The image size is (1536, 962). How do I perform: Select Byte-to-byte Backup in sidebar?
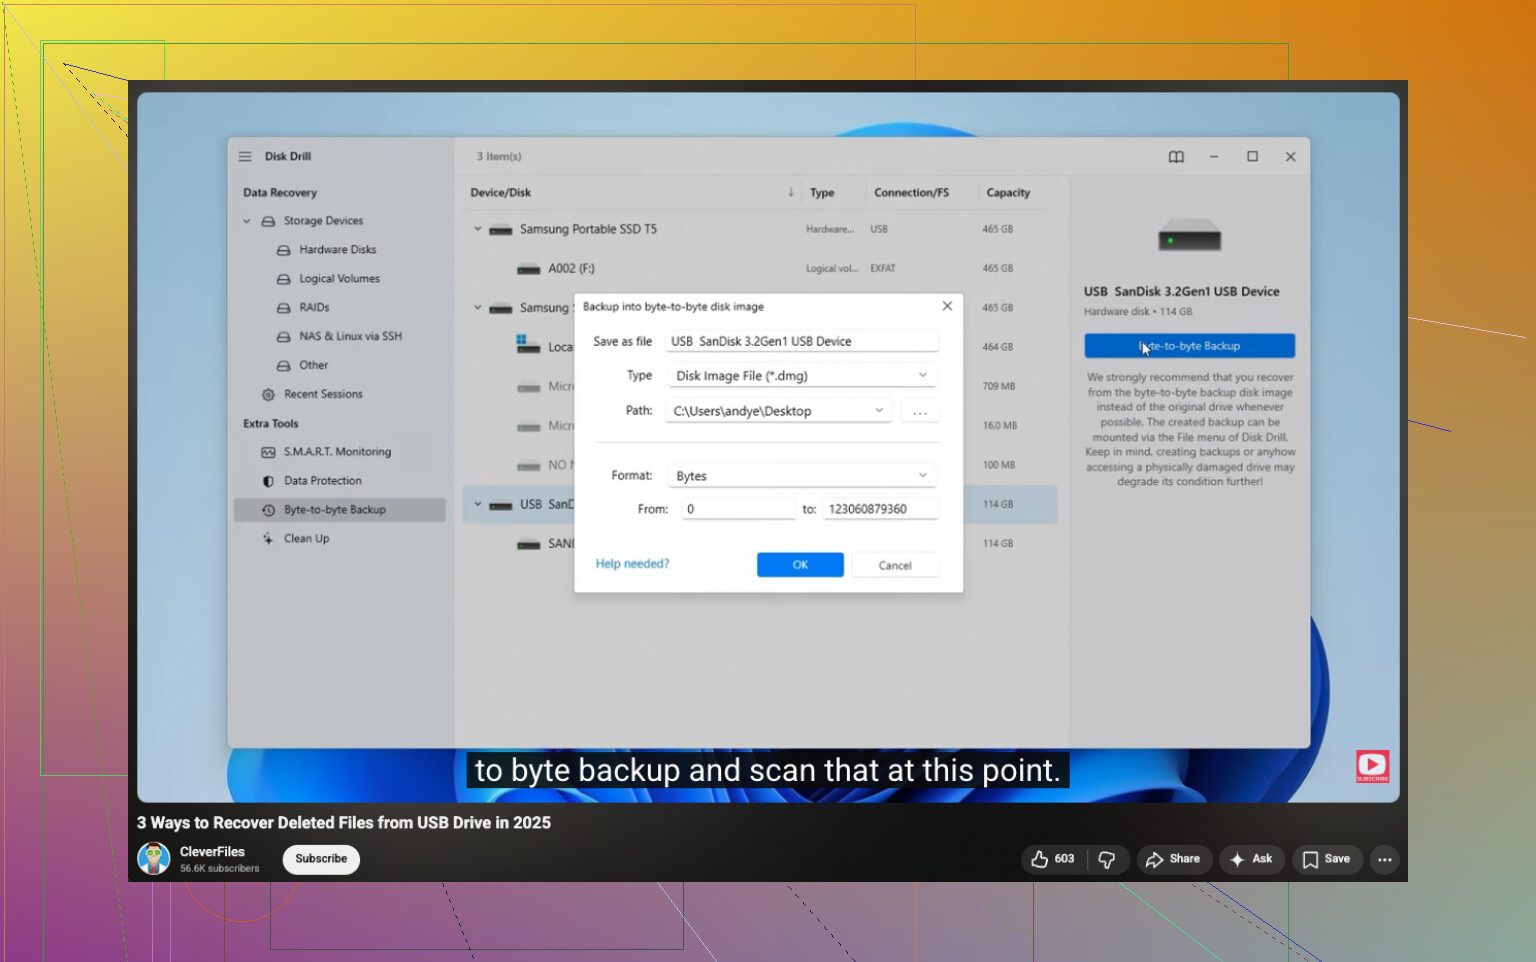pyautogui.click(x=340, y=510)
